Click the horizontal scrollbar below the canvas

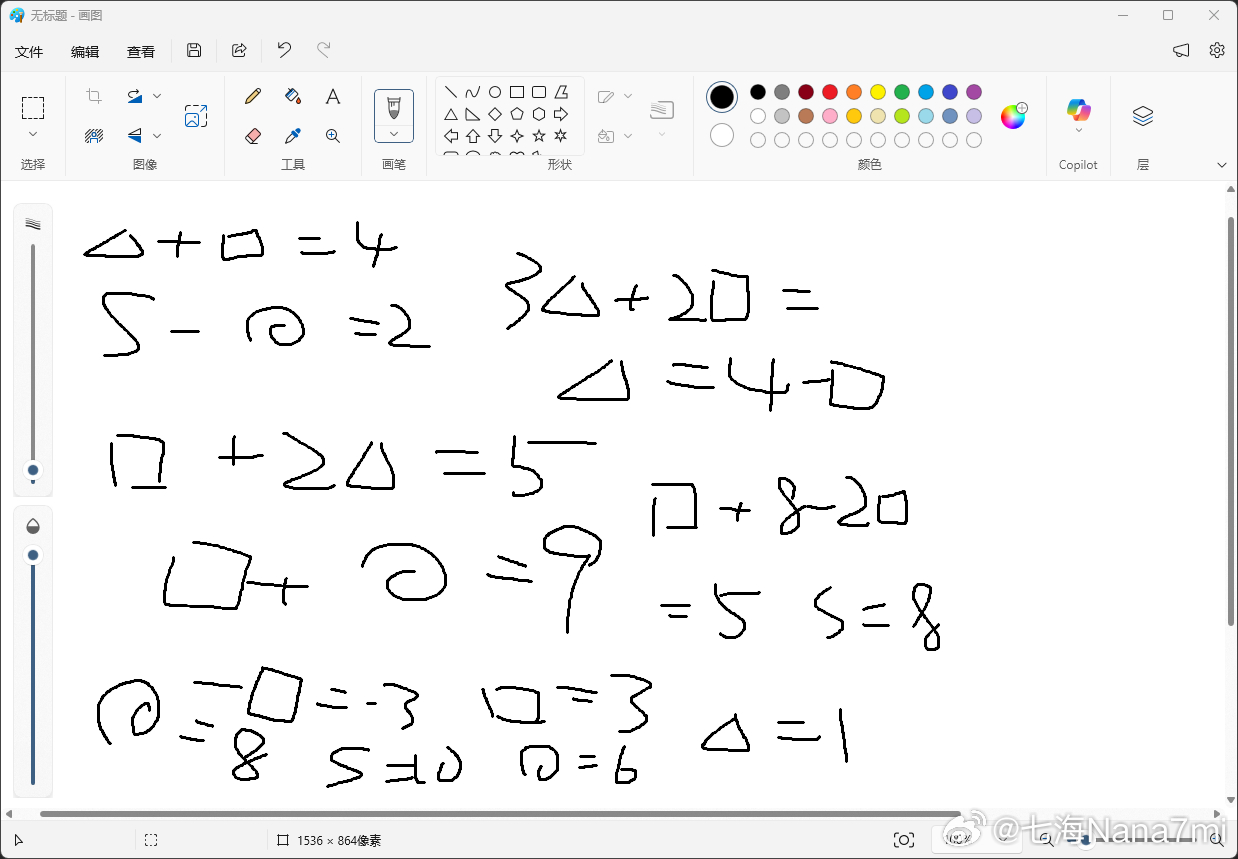pos(500,814)
